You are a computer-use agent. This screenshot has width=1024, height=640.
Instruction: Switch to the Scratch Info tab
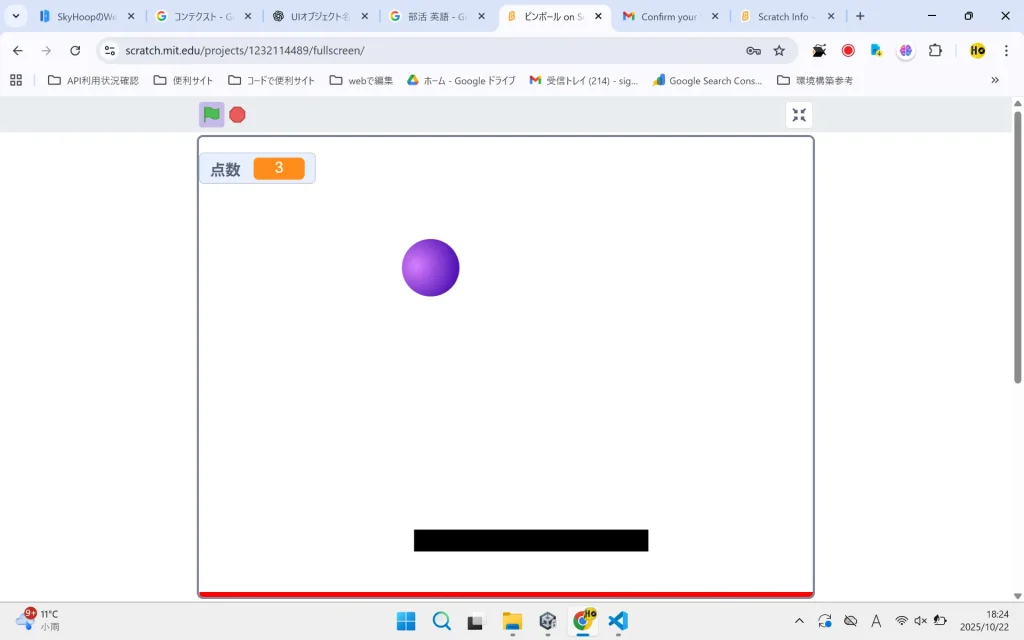(787, 16)
